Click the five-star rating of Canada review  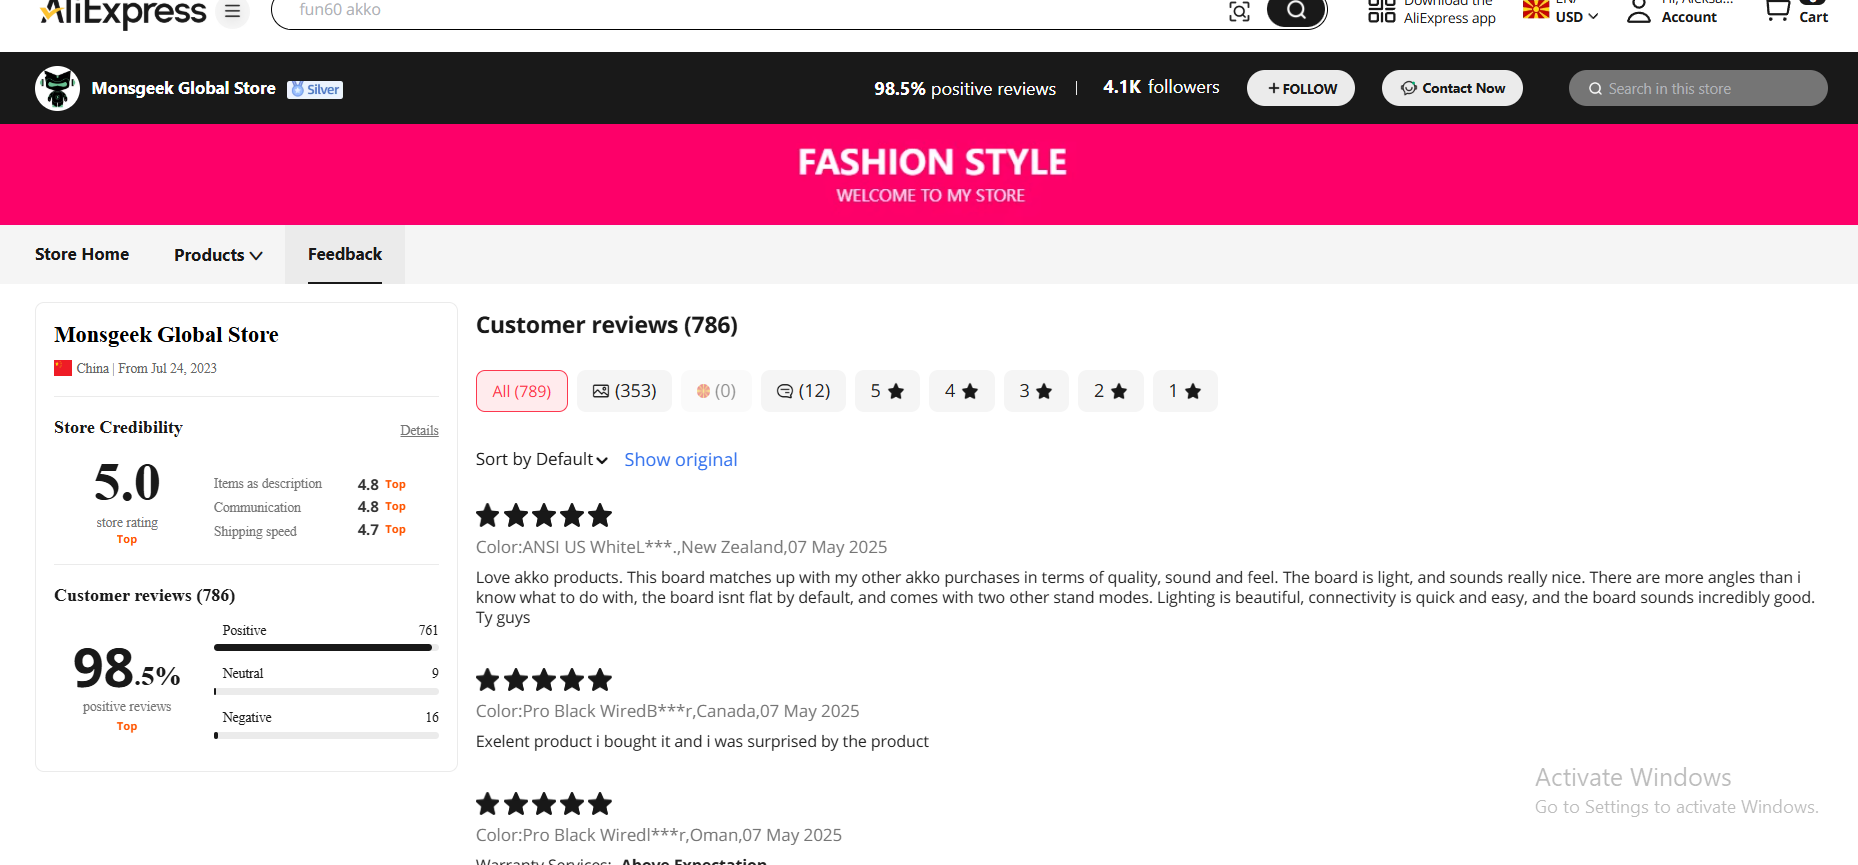543,680
